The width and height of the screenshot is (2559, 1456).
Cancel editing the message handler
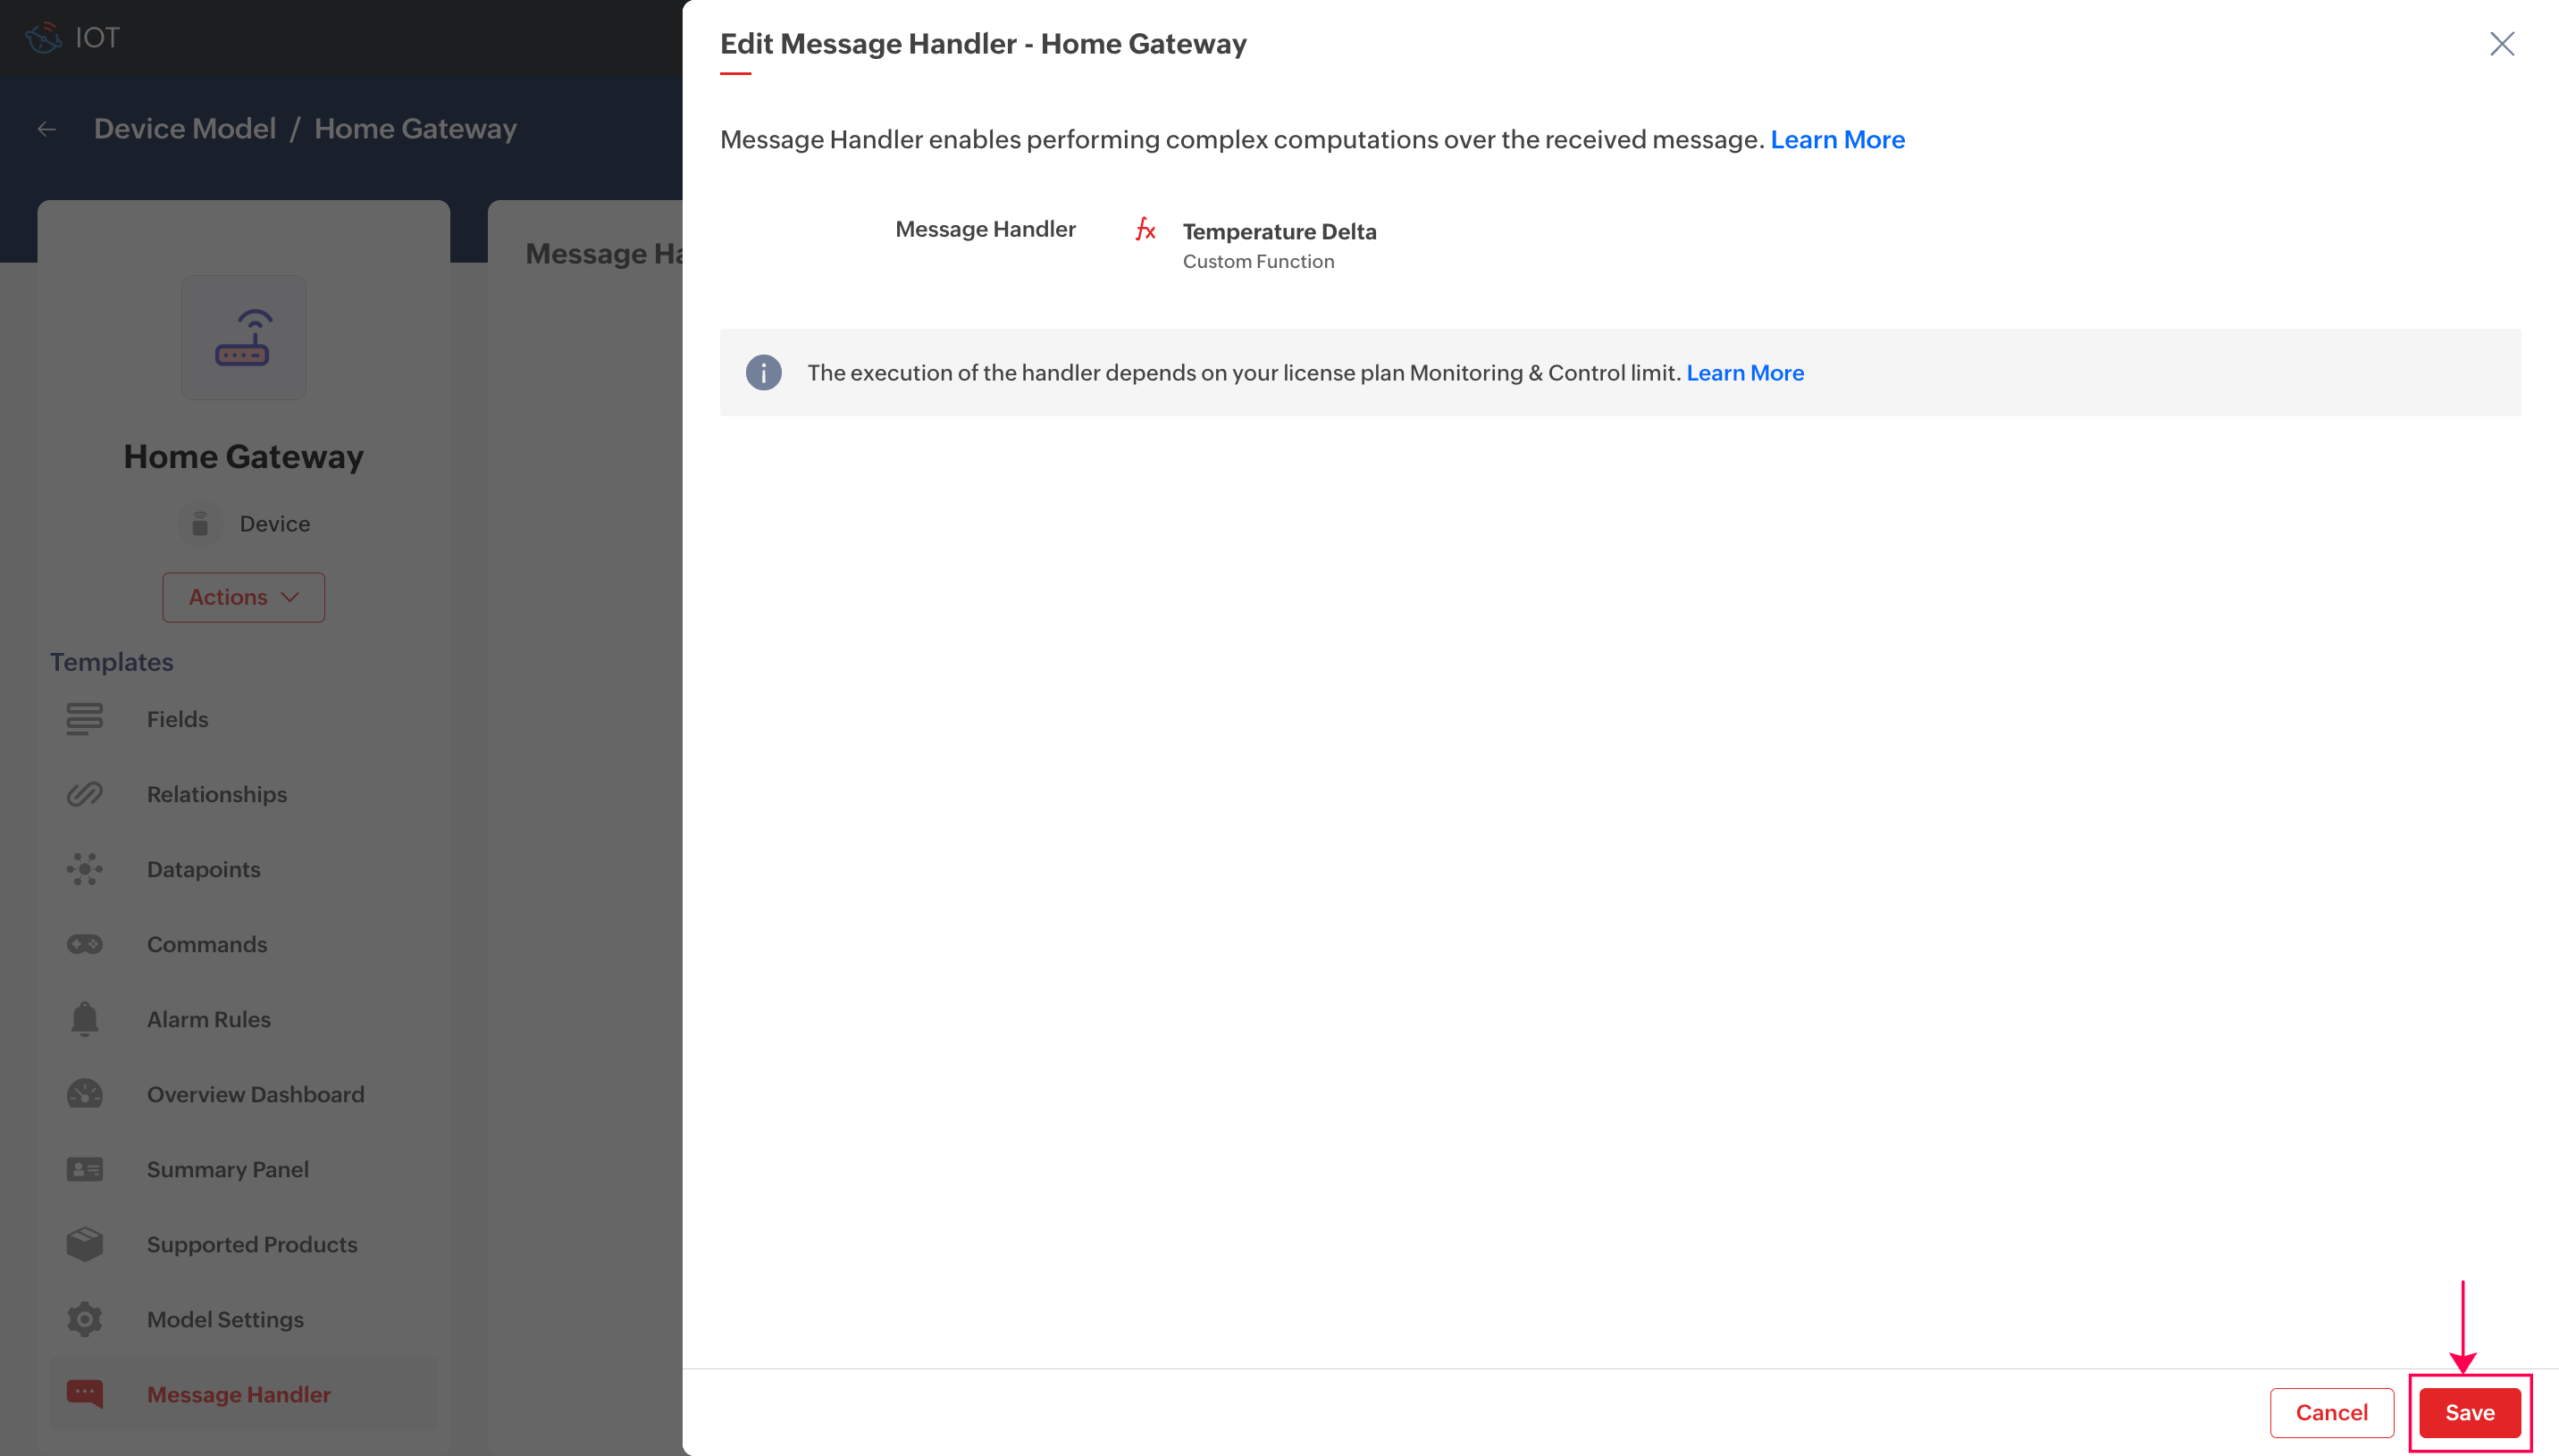2330,1411
